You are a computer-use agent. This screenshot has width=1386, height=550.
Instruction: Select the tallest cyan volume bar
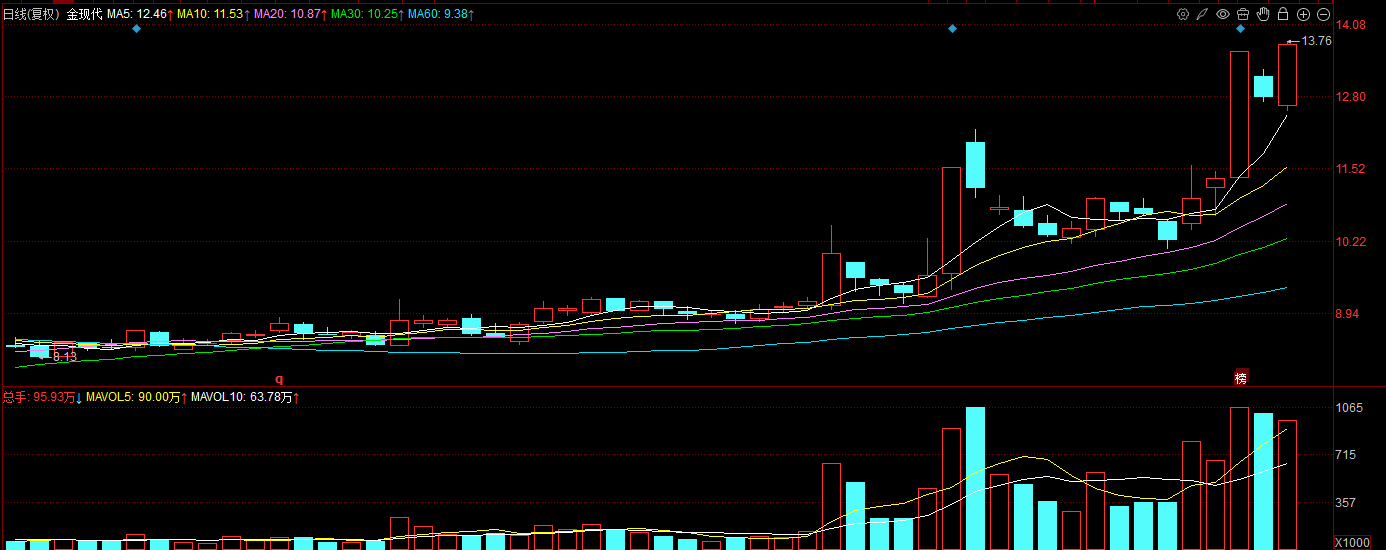975,478
